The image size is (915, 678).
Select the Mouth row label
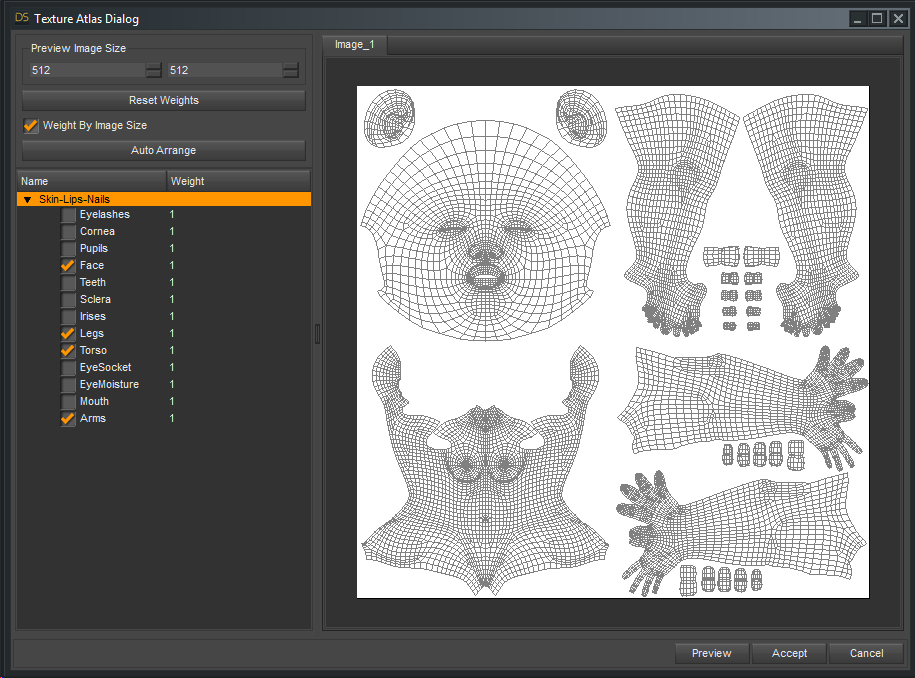tap(94, 401)
